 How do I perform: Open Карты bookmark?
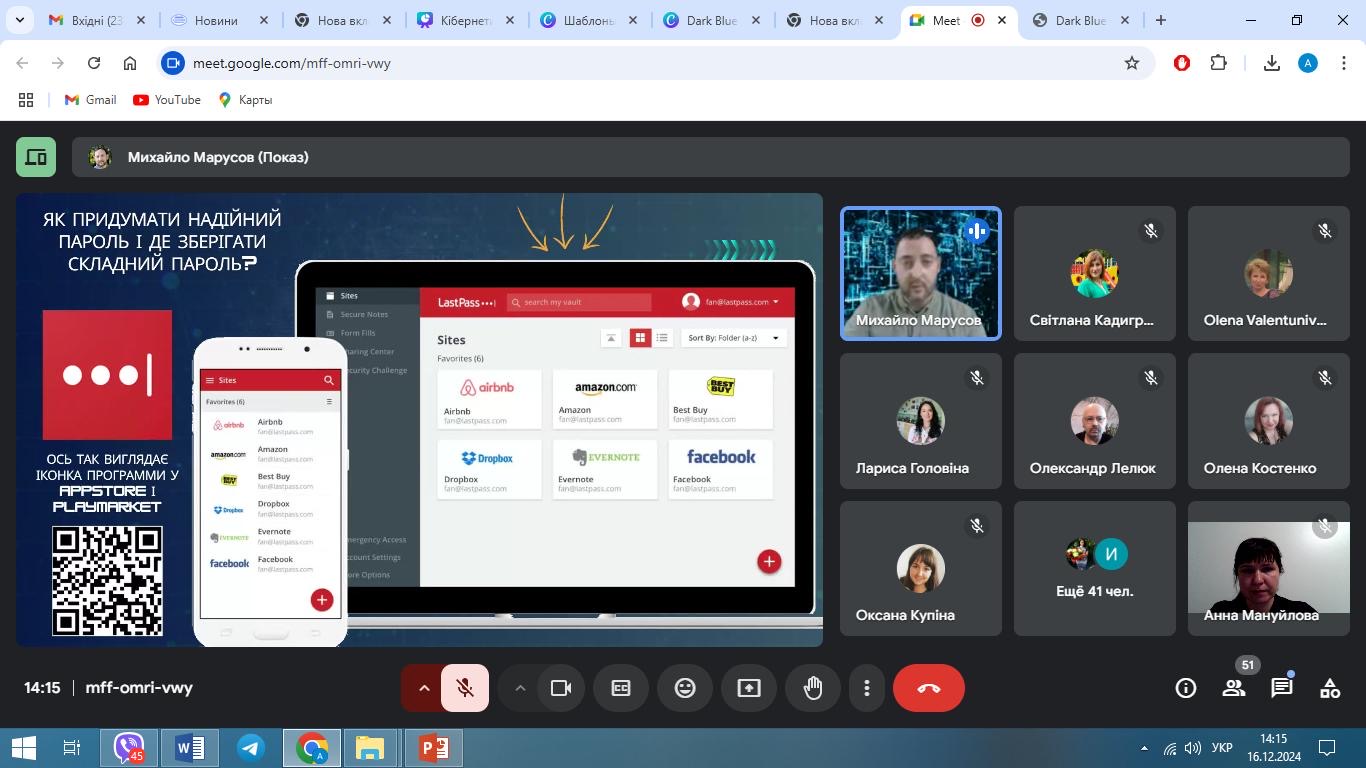[x=246, y=100]
